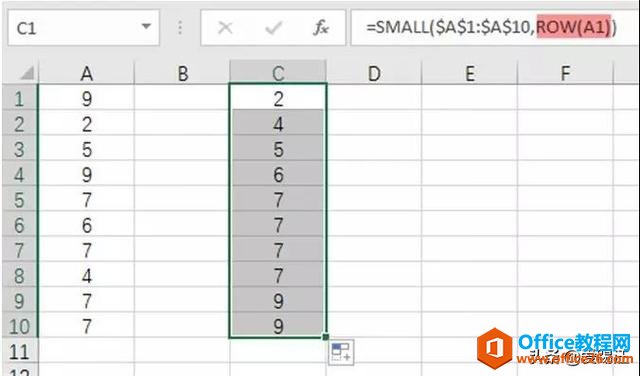Click the Name Box showing C1
The image size is (640, 376).
[83, 28]
